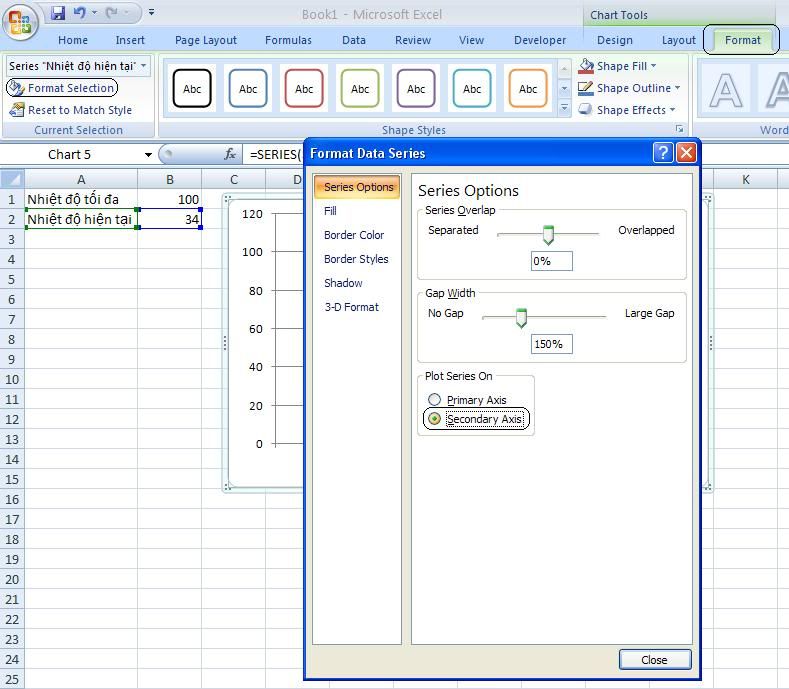Viewport: 789px width, 689px height.
Task: Click the Close button in Format Data Series
Action: point(655,660)
